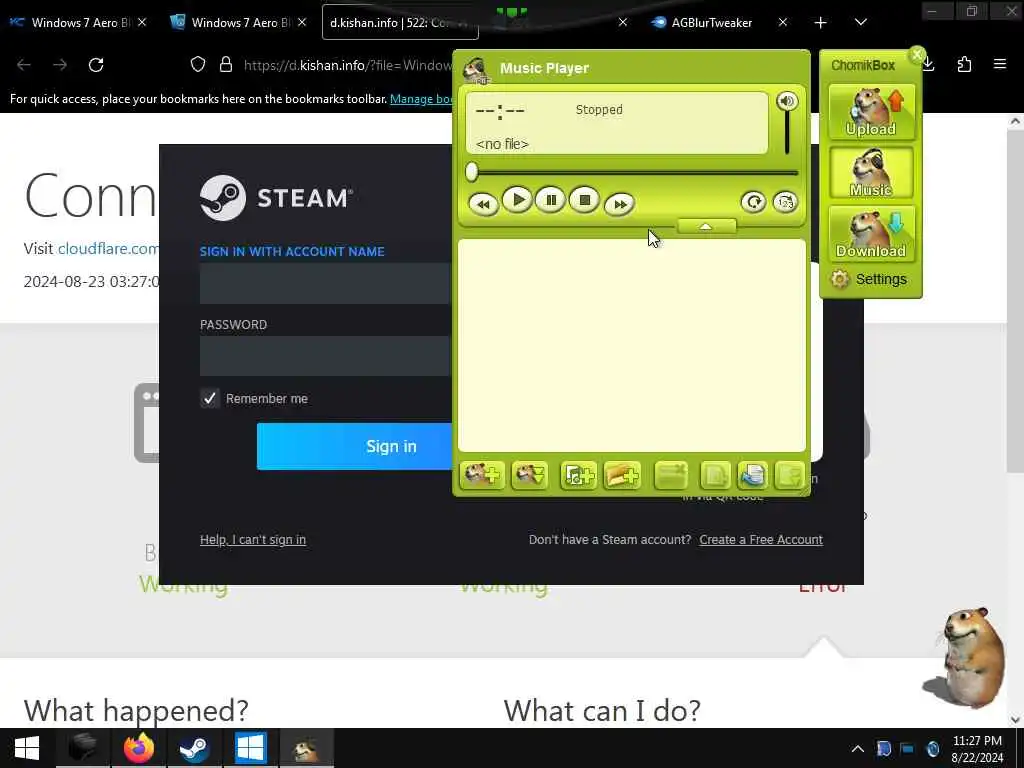The image size is (1024, 768).
Task: Click the Firefox URL address bar
Action: click(346, 65)
